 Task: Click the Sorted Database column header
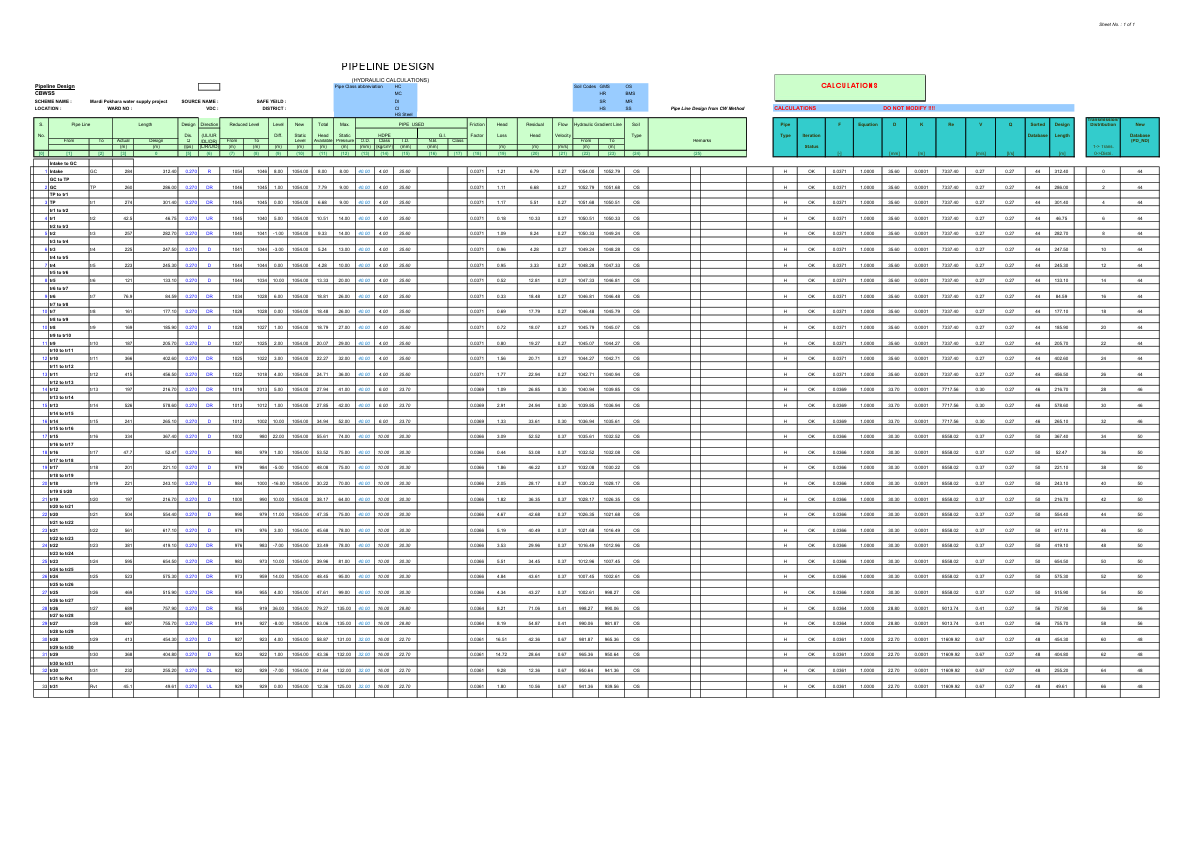click(x=1038, y=130)
